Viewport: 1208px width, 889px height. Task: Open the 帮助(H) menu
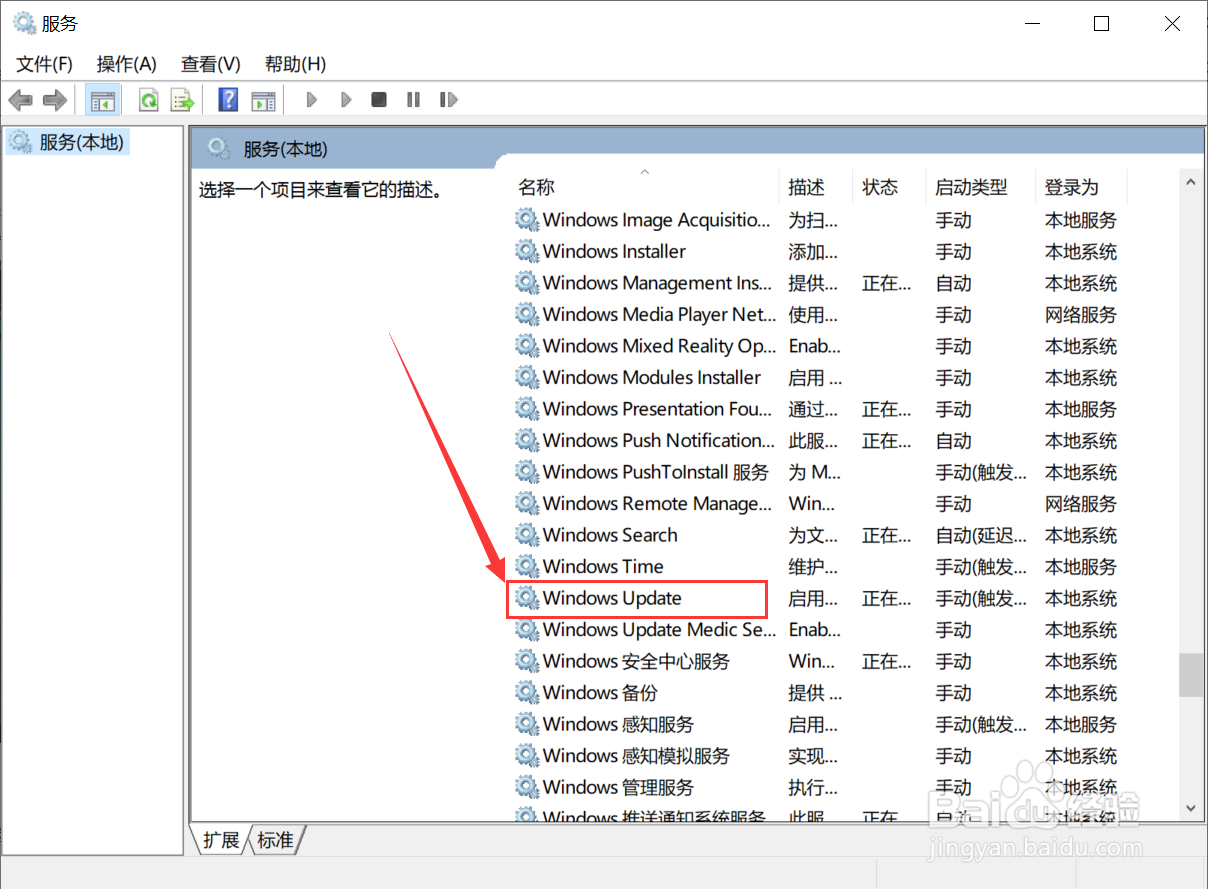[295, 64]
